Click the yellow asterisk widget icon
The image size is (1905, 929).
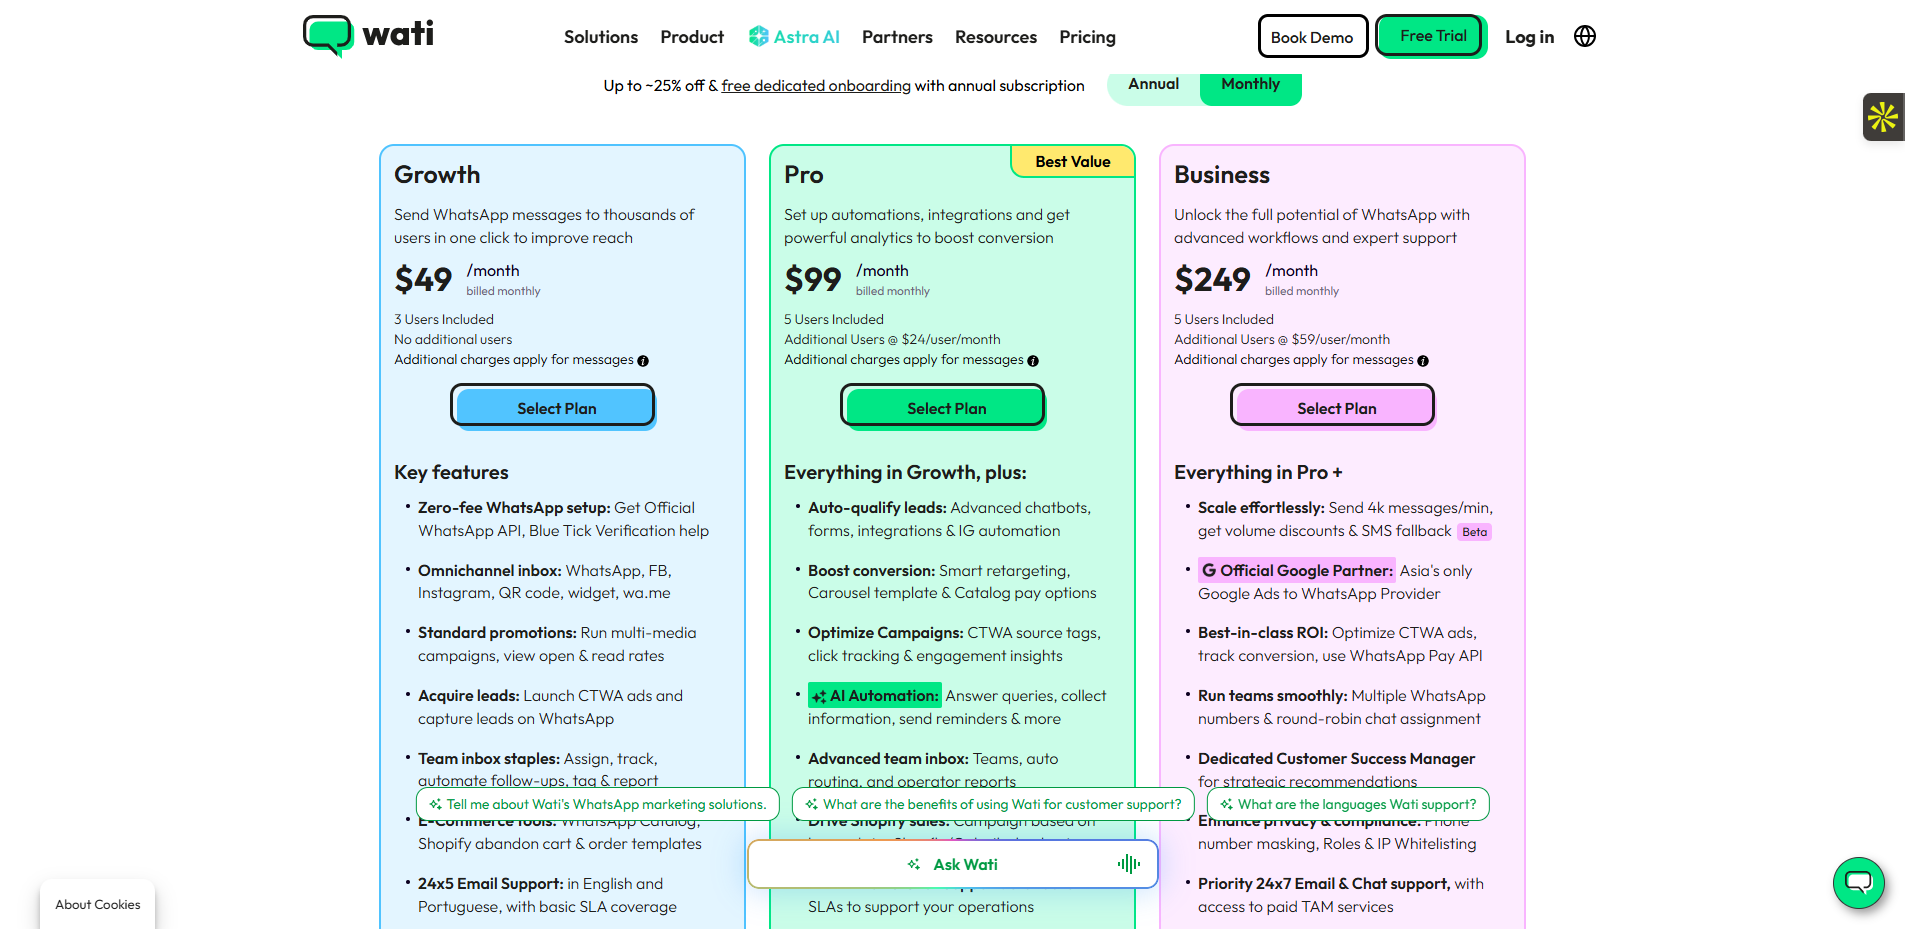1882,117
